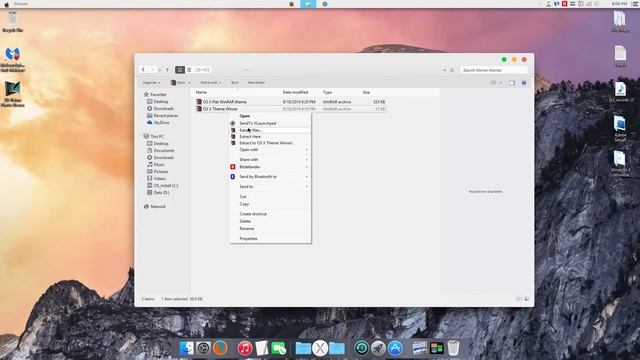Click the Finder icon in the dock

(187, 348)
